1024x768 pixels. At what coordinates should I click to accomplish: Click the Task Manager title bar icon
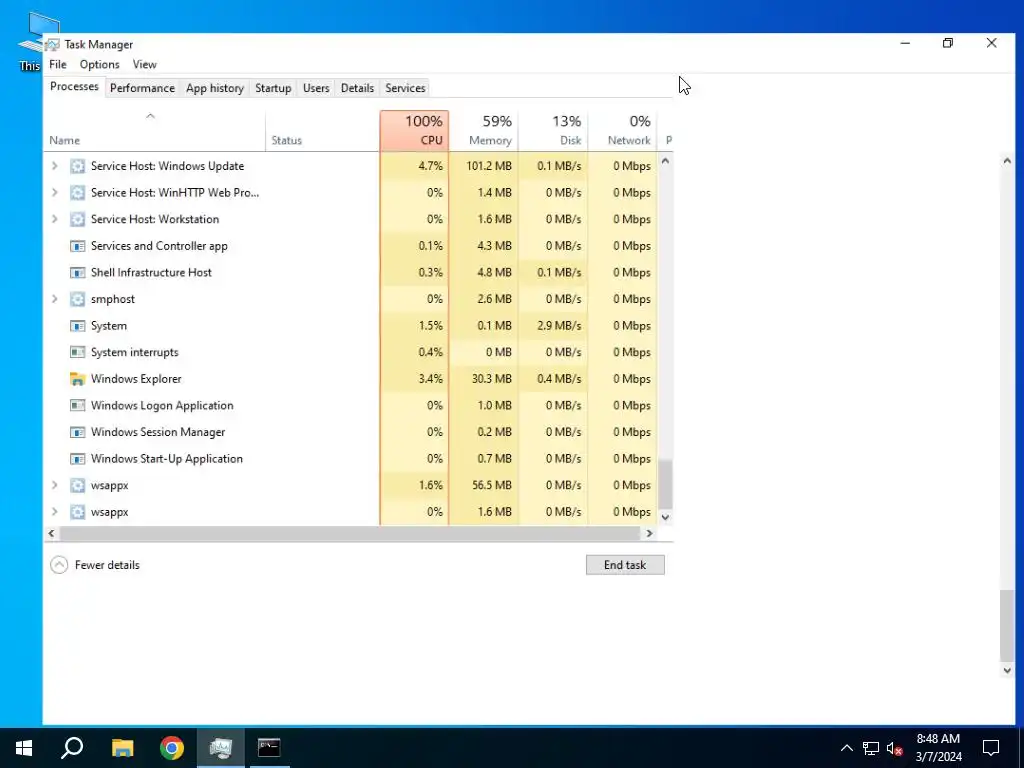coord(52,44)
